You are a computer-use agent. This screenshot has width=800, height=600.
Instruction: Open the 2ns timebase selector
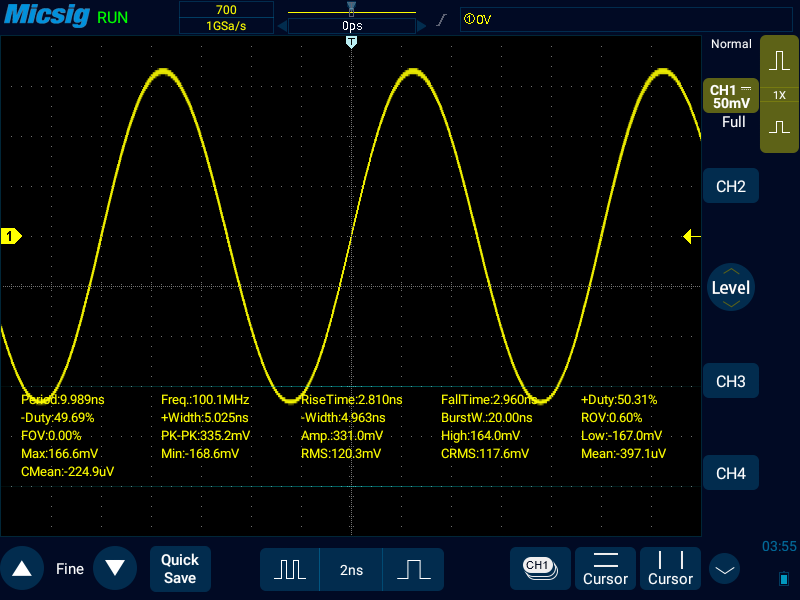[x=351, y=569]
